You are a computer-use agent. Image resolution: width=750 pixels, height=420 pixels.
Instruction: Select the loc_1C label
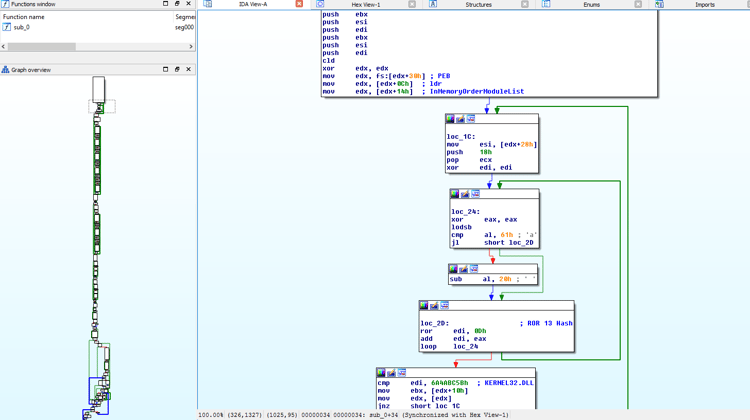coord(461,137)
